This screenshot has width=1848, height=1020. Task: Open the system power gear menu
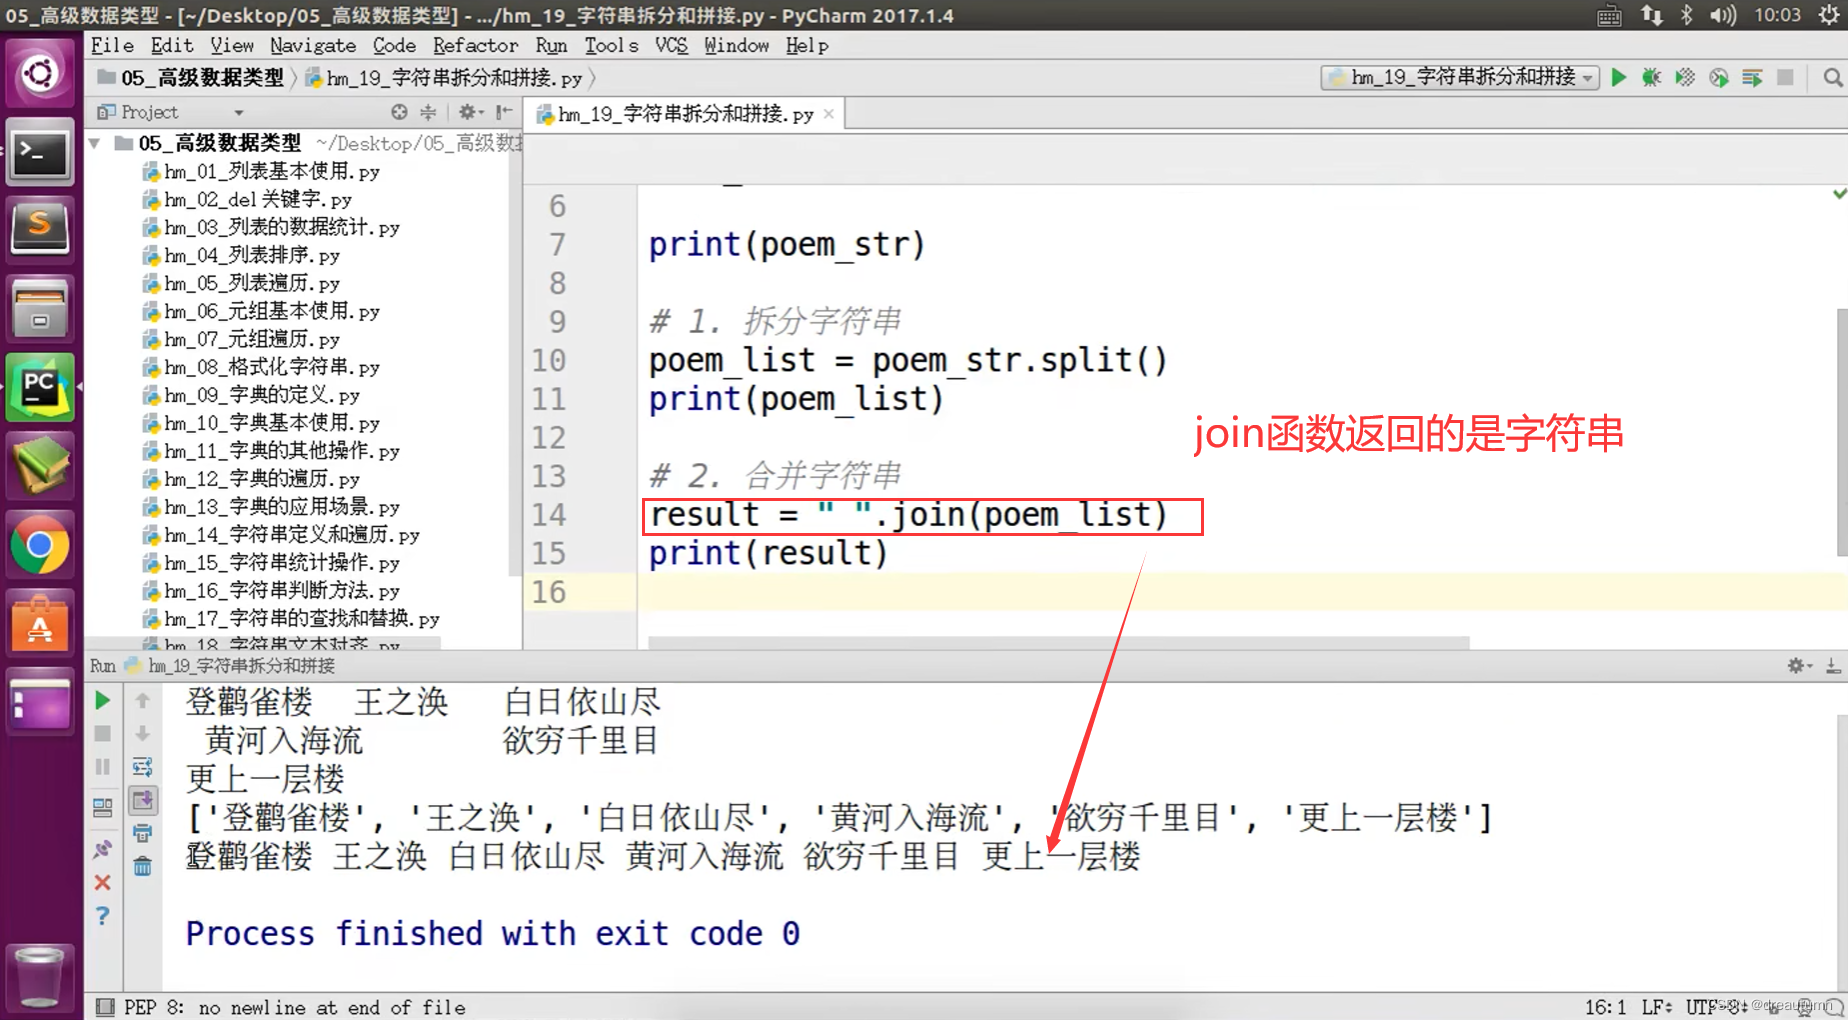tap(1829, 15)
